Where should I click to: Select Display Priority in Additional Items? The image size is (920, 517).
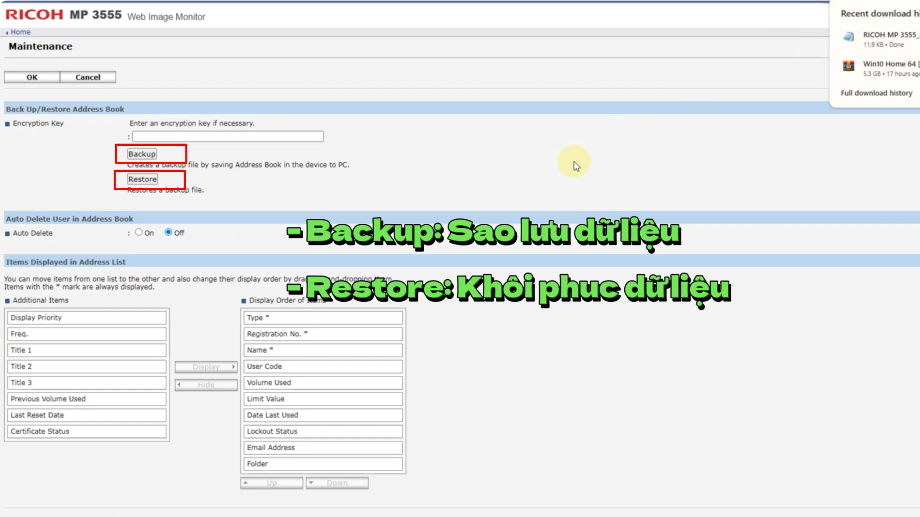click(86, 318)
